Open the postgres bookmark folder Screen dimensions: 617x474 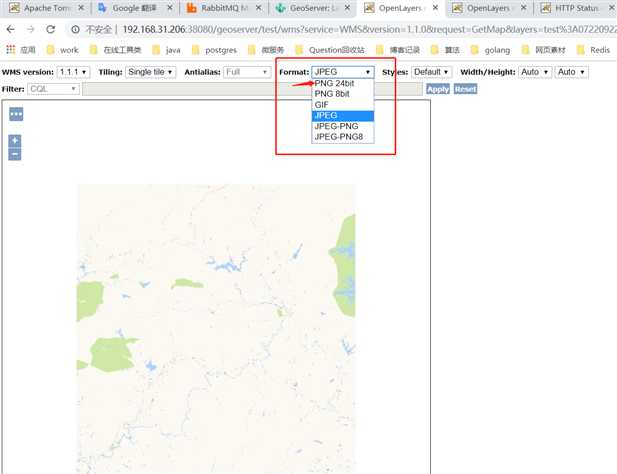click(214, 50)
